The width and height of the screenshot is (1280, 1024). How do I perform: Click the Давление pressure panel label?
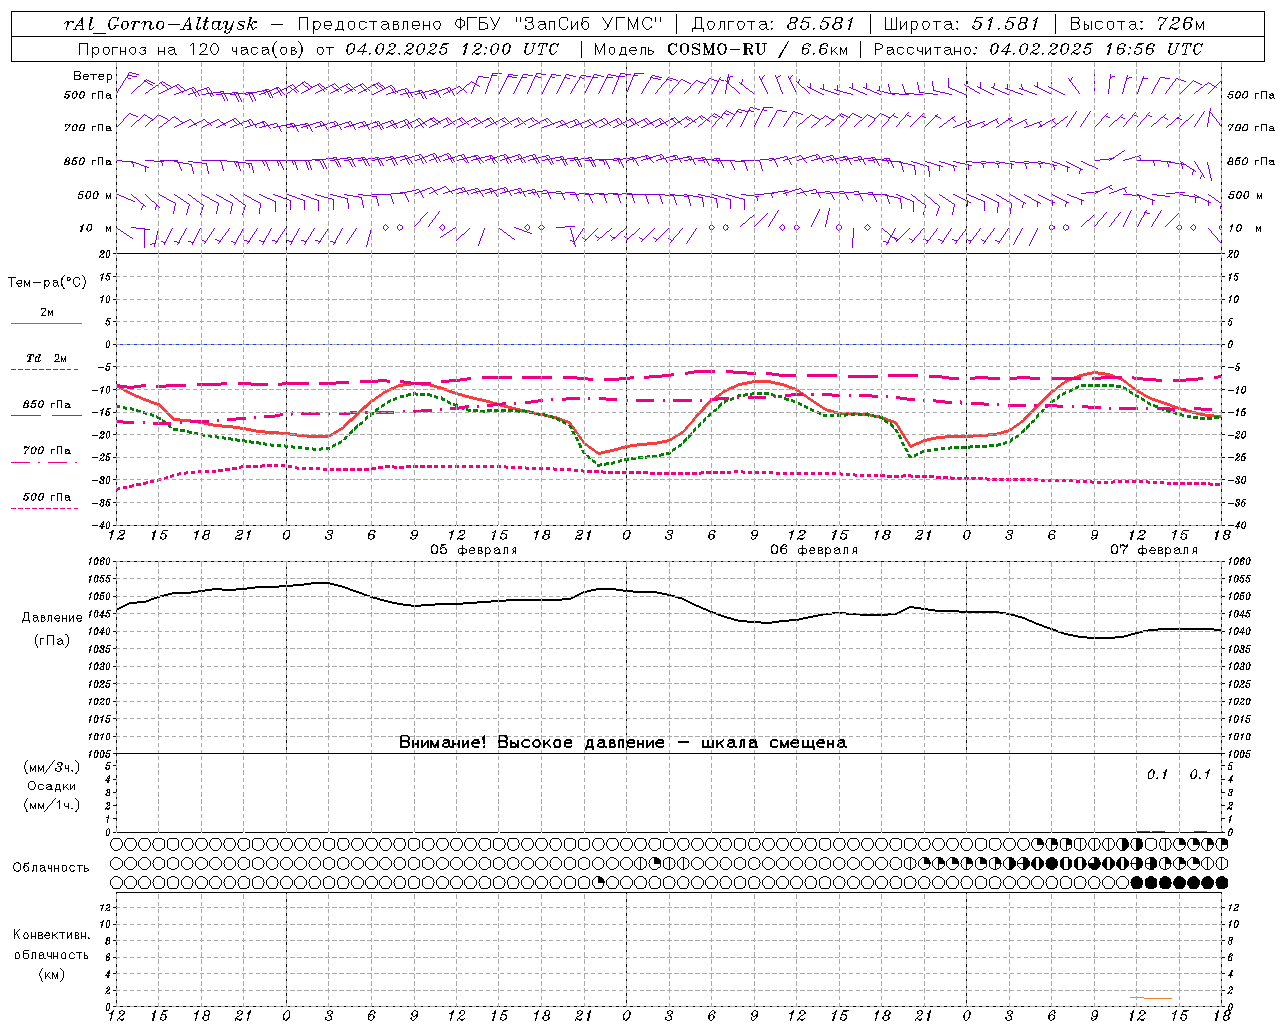click(x=52, y=618)
